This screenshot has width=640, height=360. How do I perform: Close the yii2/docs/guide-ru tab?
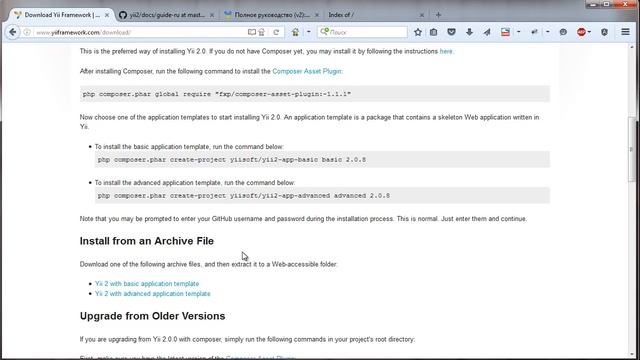point(212,15)
